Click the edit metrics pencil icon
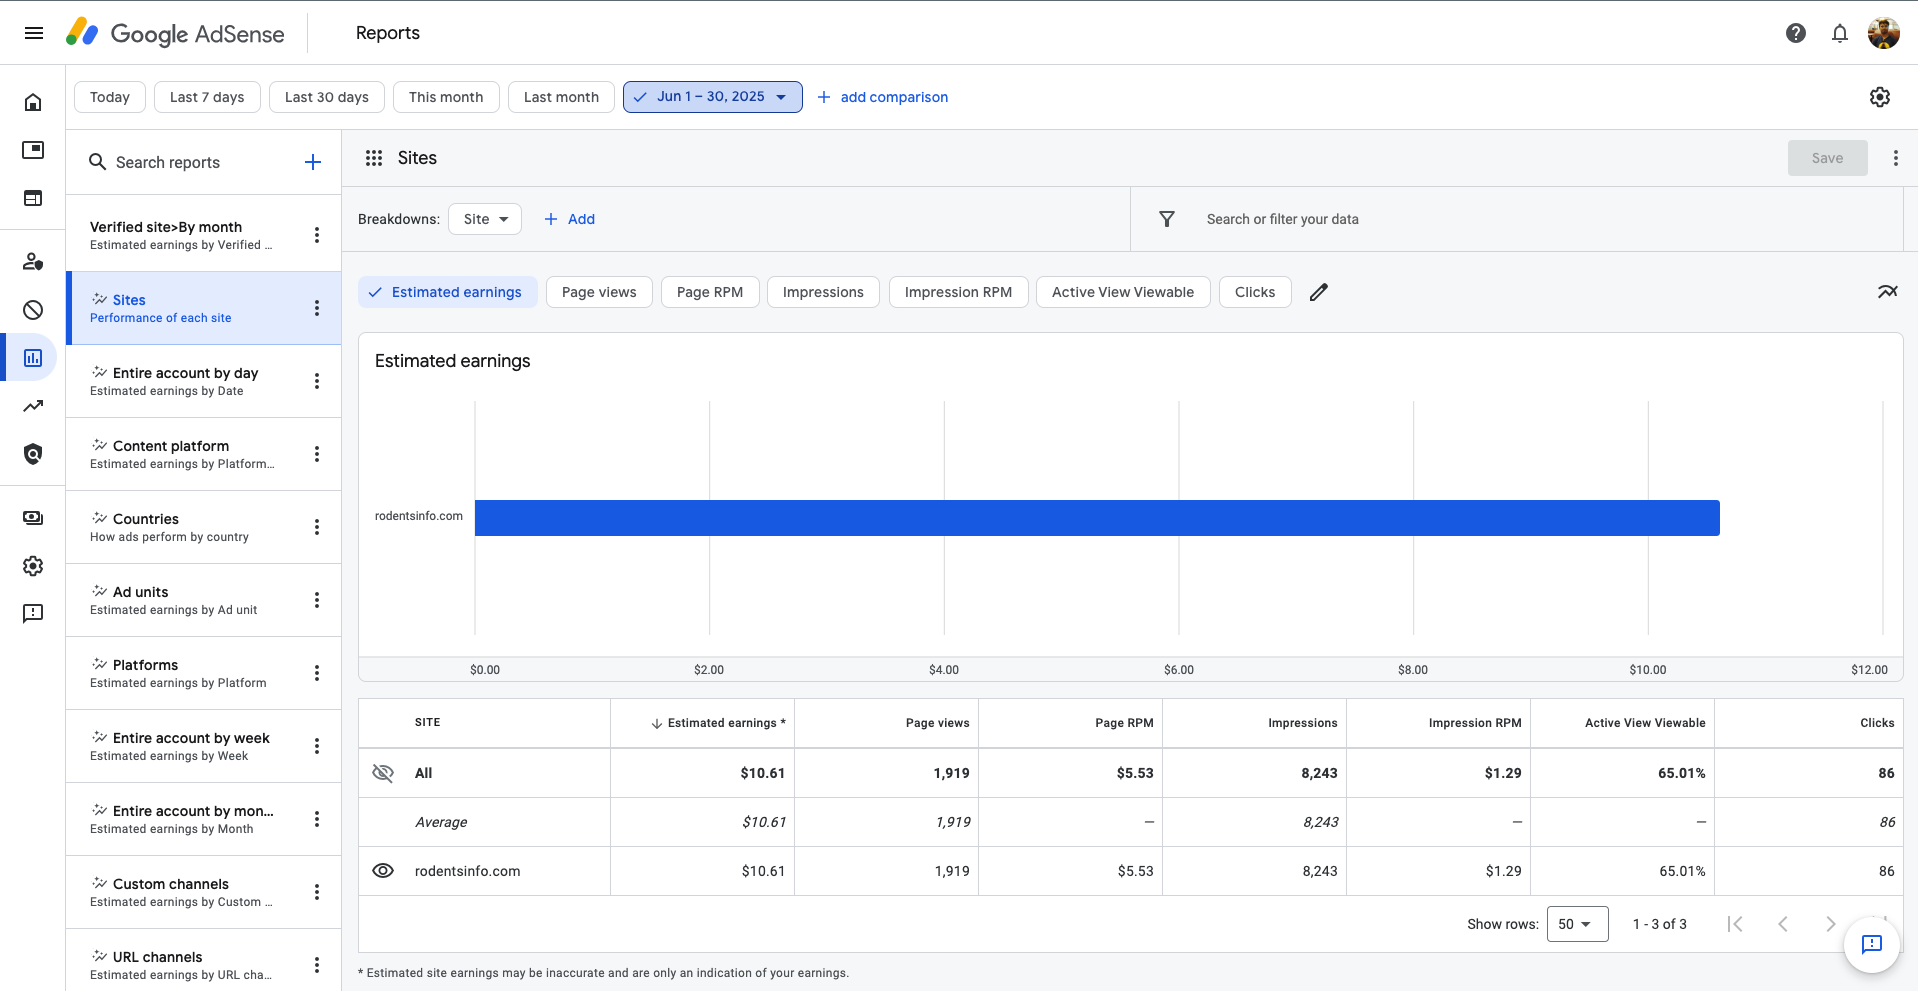This screenshot has height=991, width=1918. coord(1319,292)
